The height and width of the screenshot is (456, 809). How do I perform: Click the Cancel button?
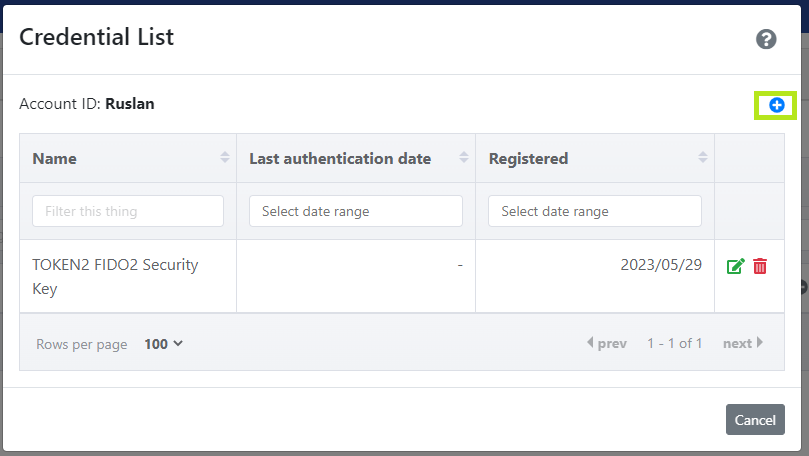755,420
